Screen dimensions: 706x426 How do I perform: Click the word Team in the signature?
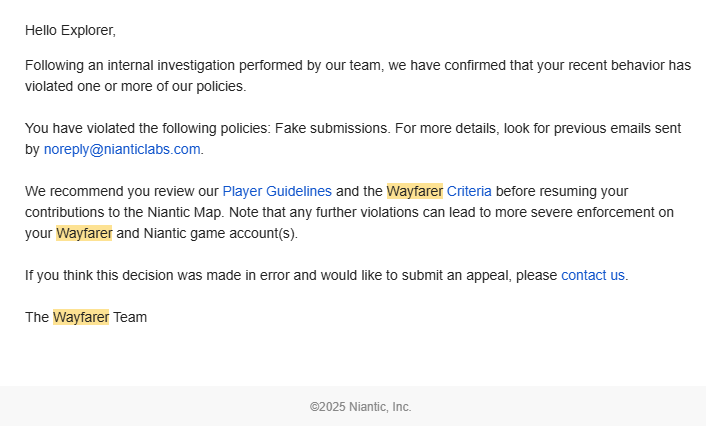point(130,317)
